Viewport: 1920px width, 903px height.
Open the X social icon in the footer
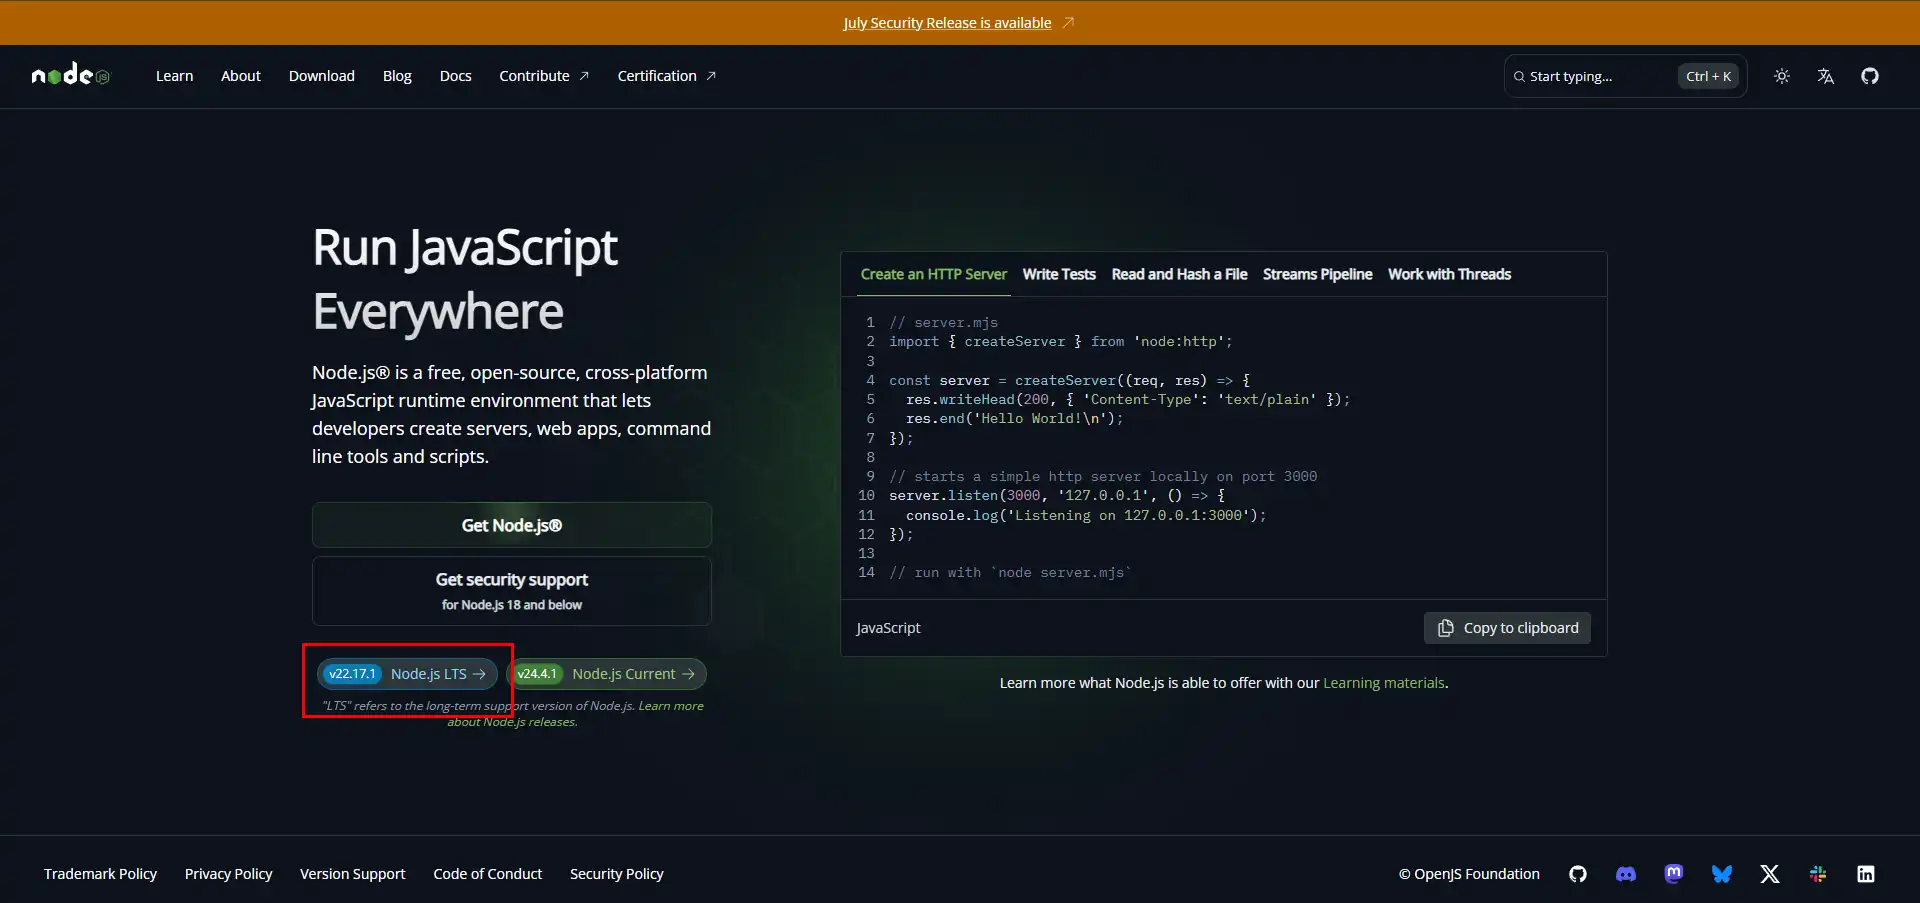click(x=1770, y=873)
